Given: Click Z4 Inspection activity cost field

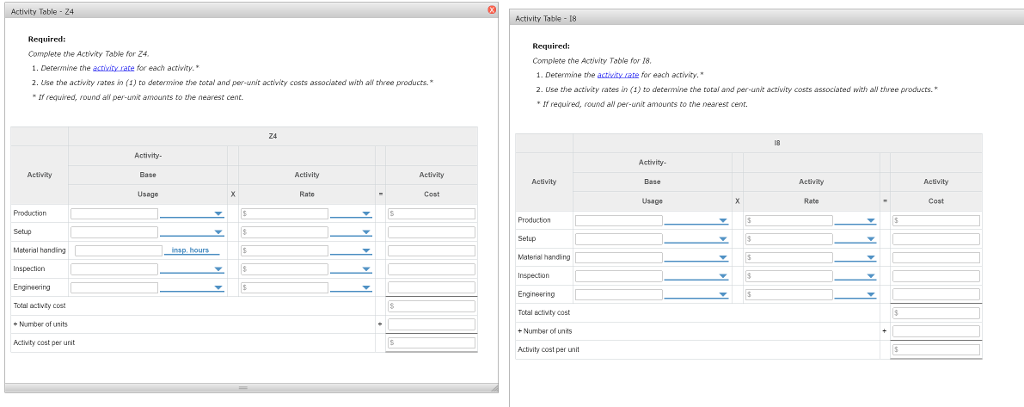Looking at the screenshot, I should (x=432, y=269).
